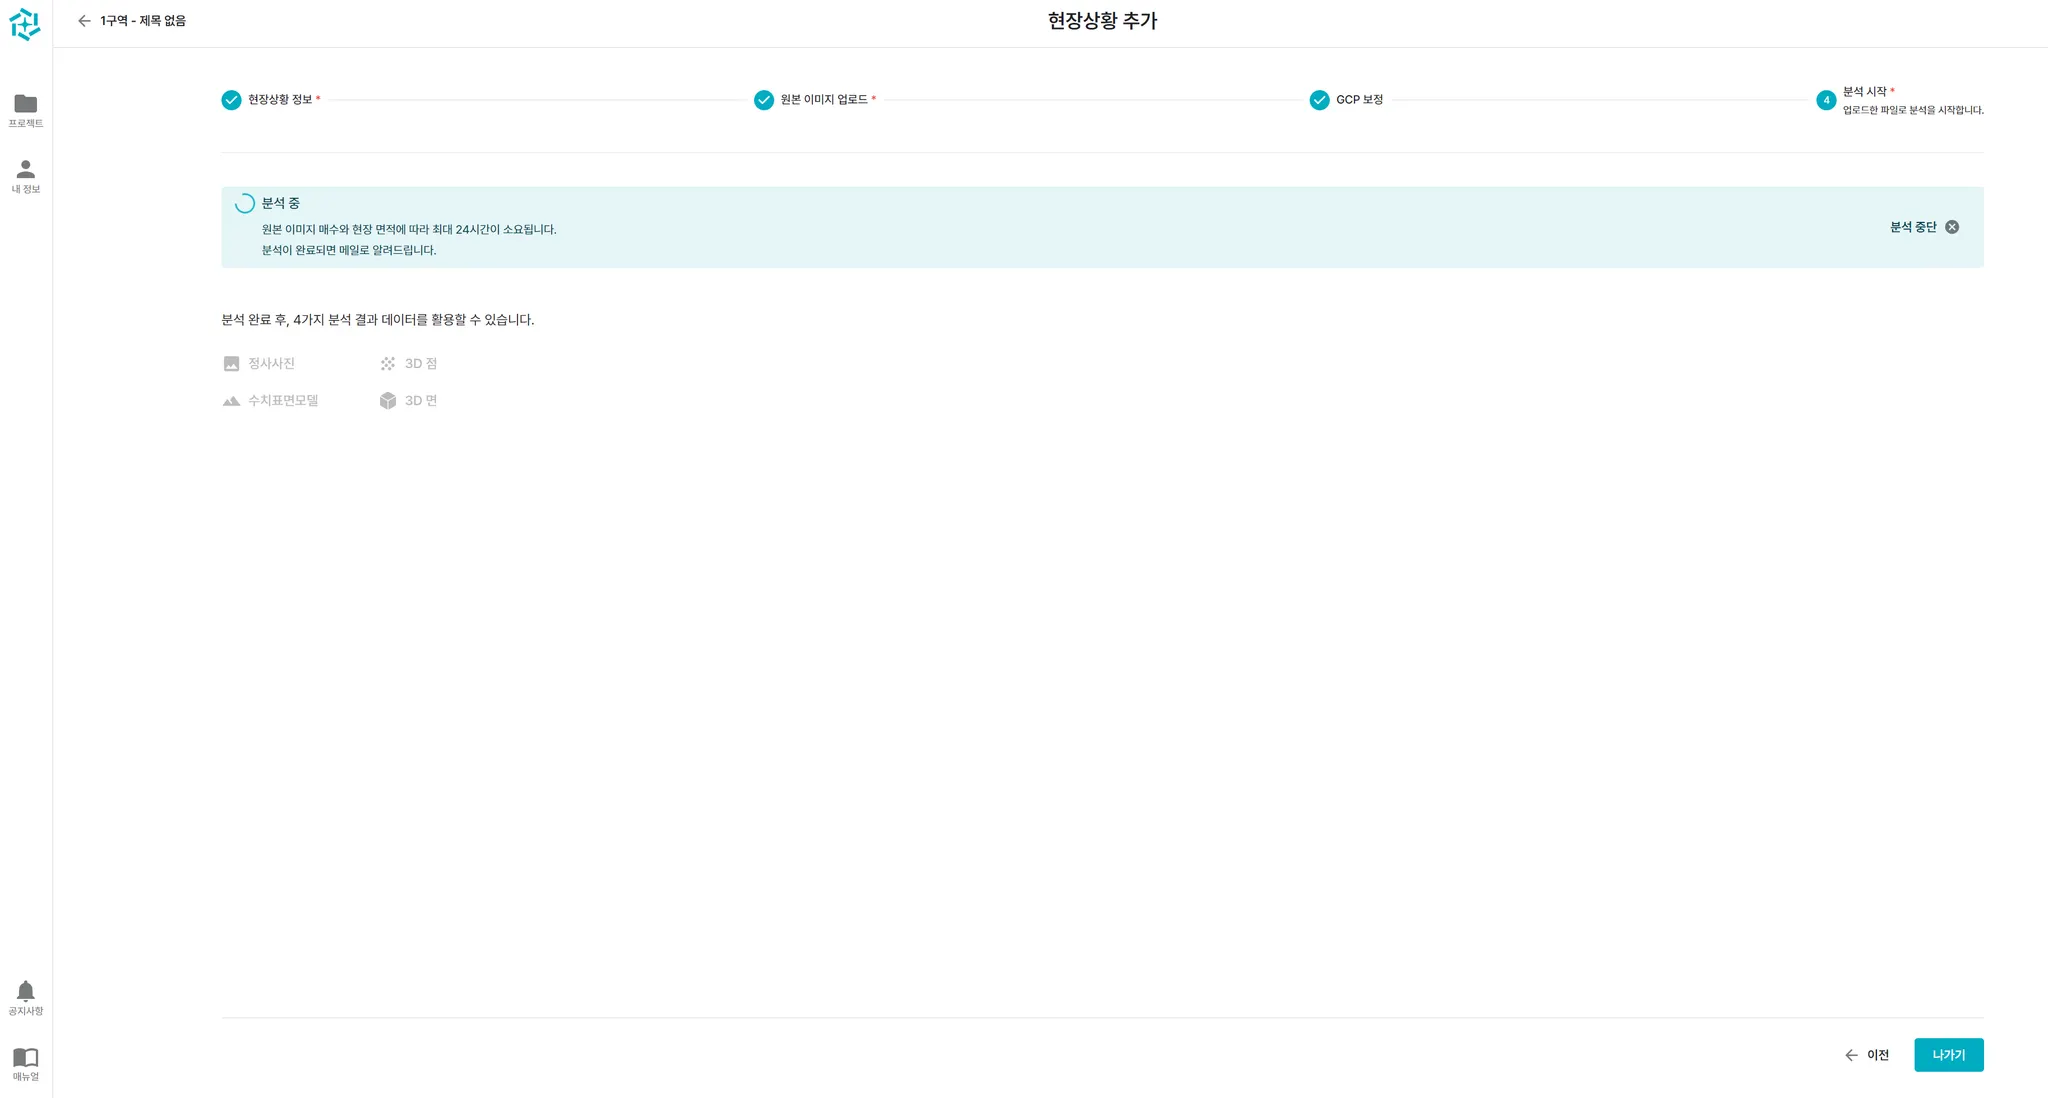The height and width of the screenshot is (1098, 2048).
Task: Click the 수치표면모델 mountain icon
Action: tap(231, 401)
